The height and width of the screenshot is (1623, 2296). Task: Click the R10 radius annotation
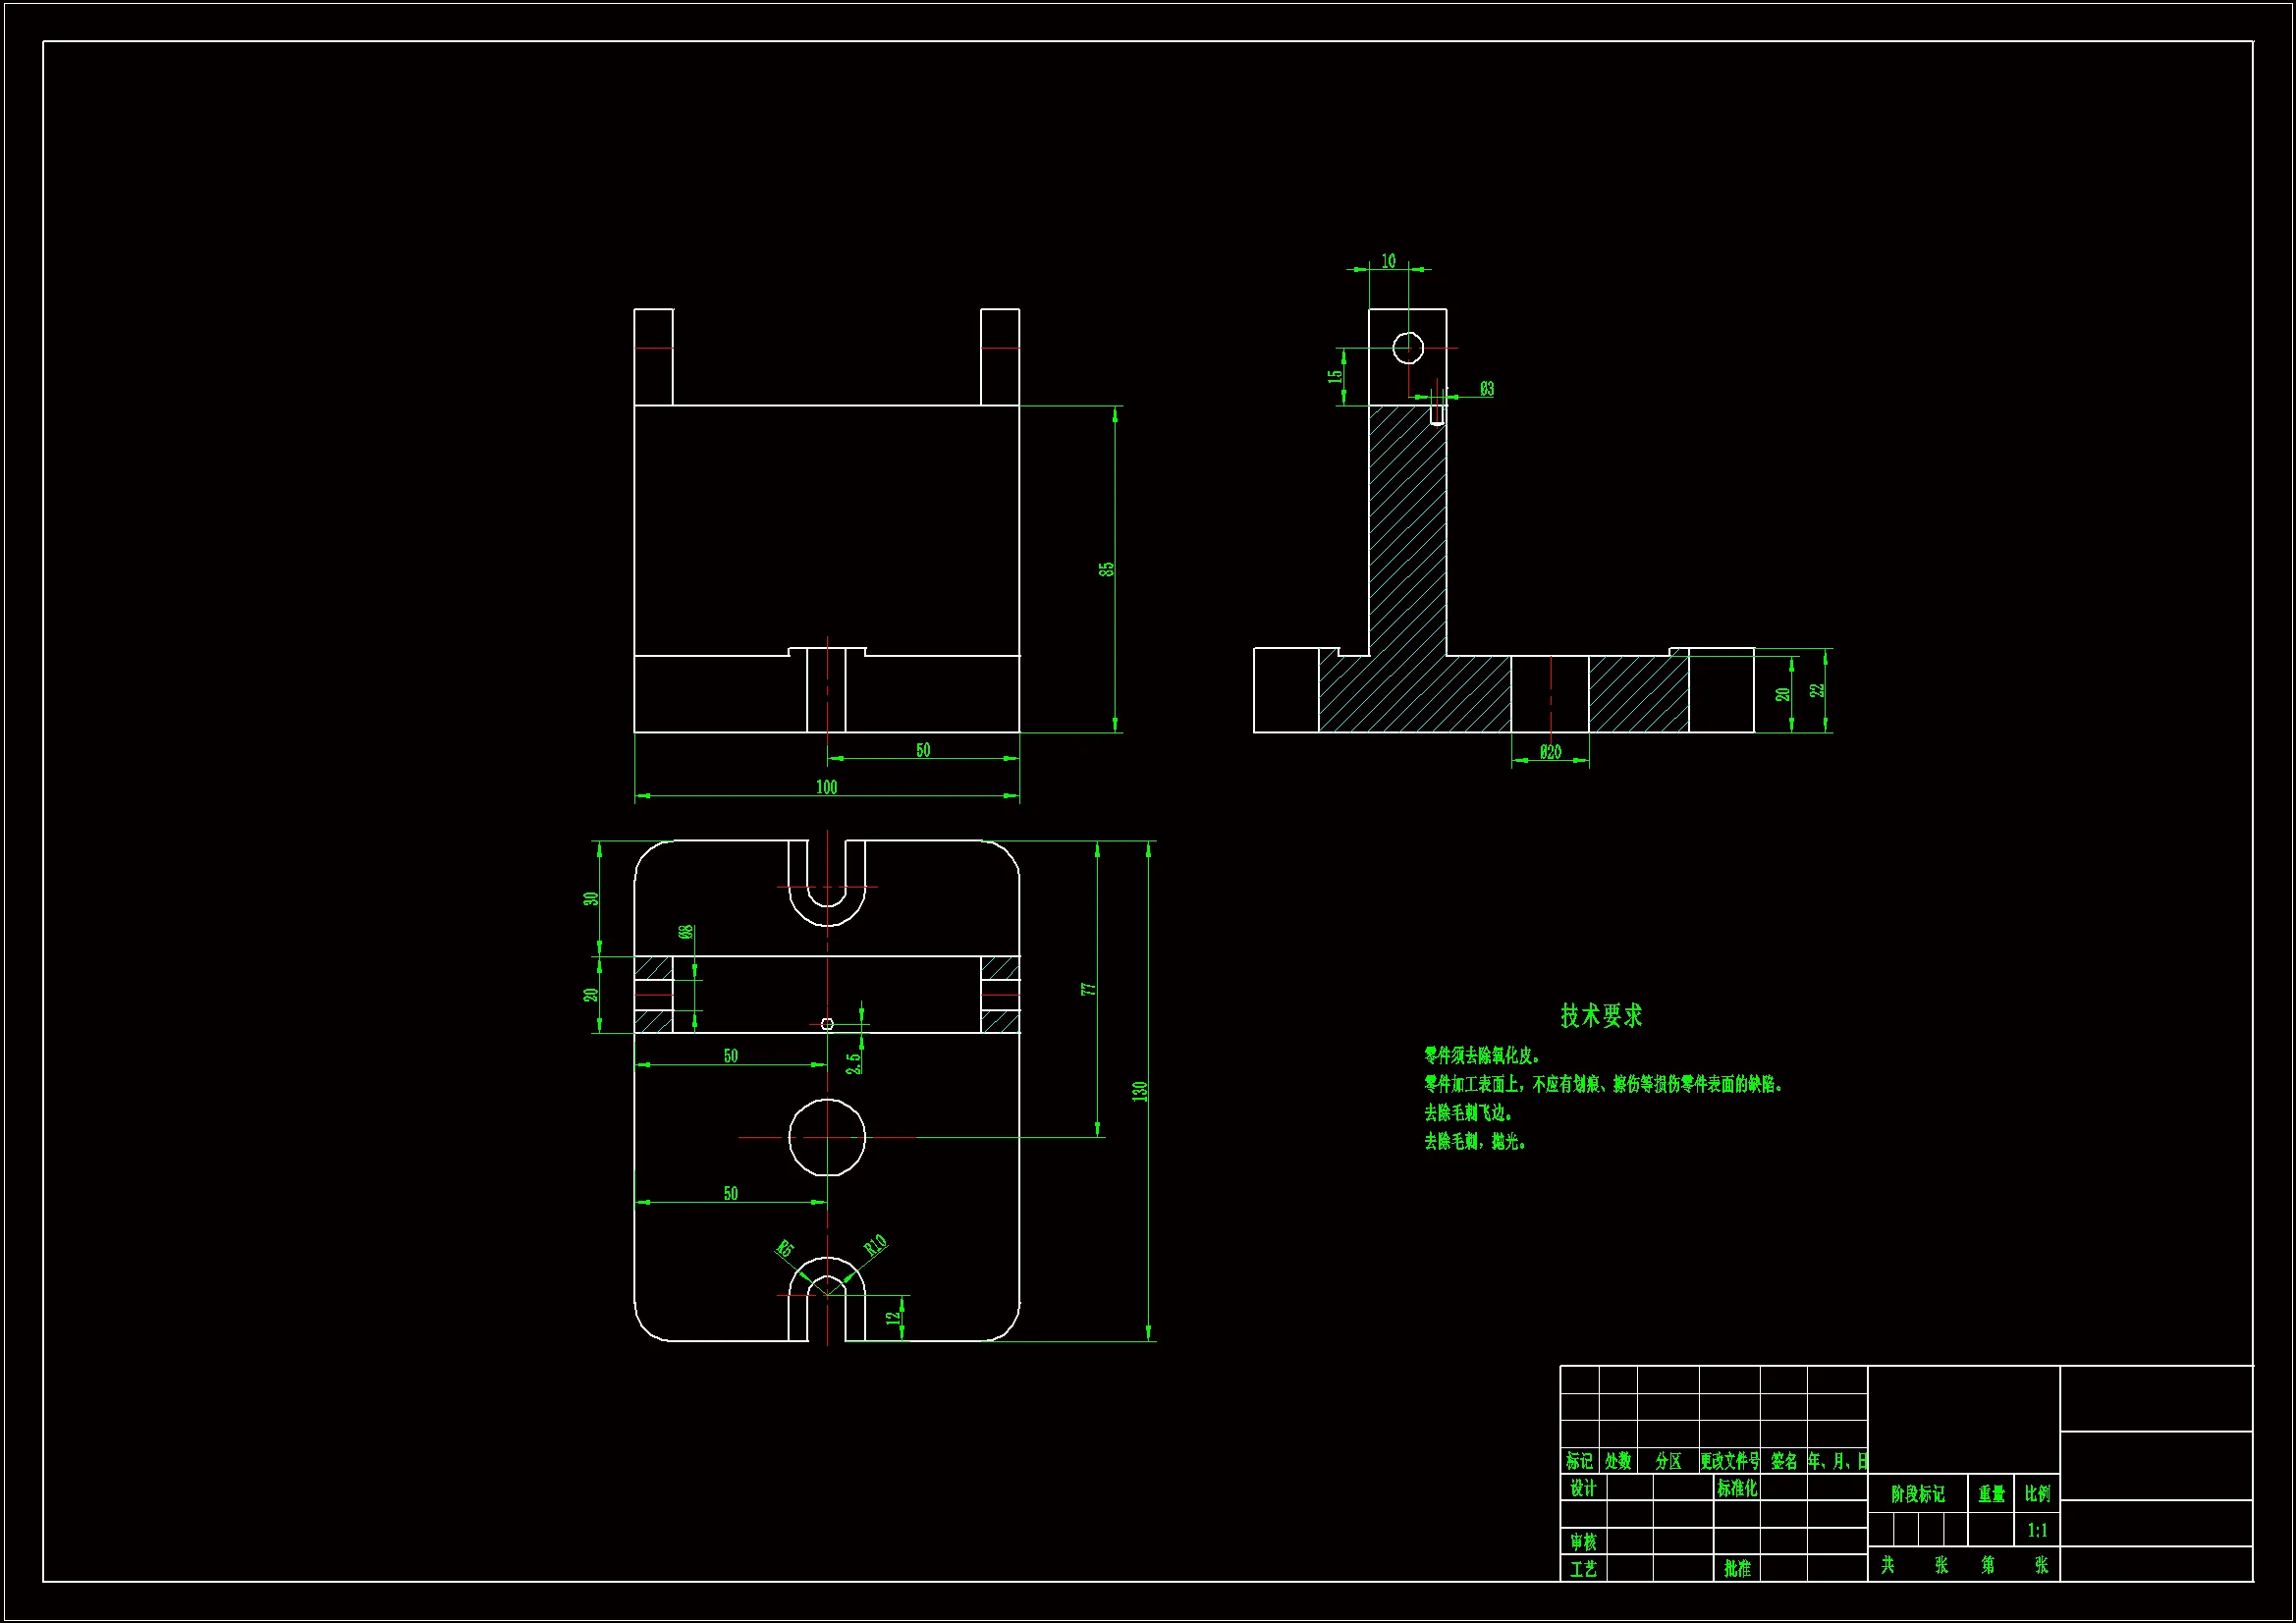(875, 1246)
